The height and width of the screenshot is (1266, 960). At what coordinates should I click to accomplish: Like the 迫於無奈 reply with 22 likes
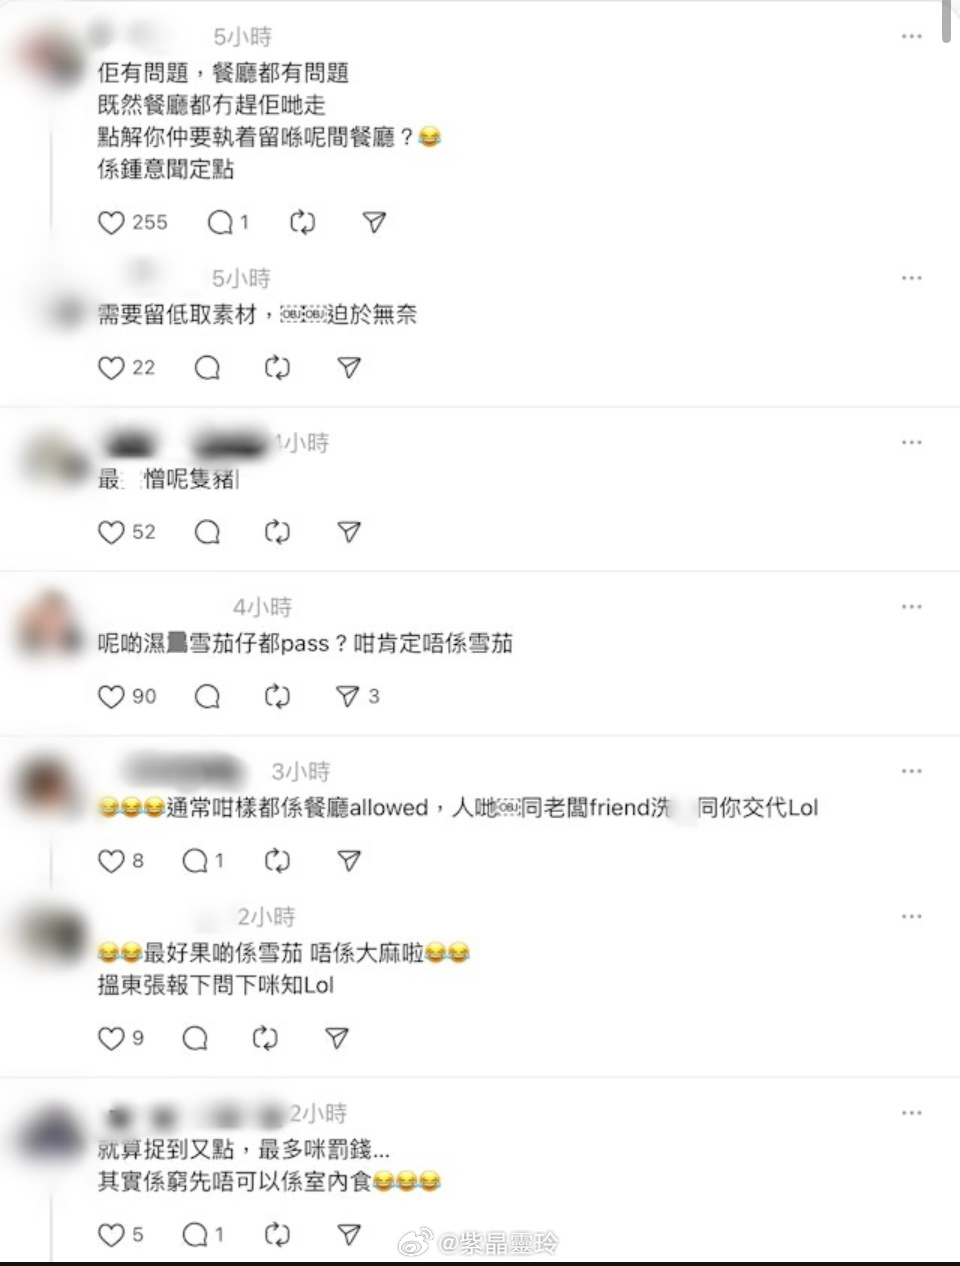tap(111, 368)
